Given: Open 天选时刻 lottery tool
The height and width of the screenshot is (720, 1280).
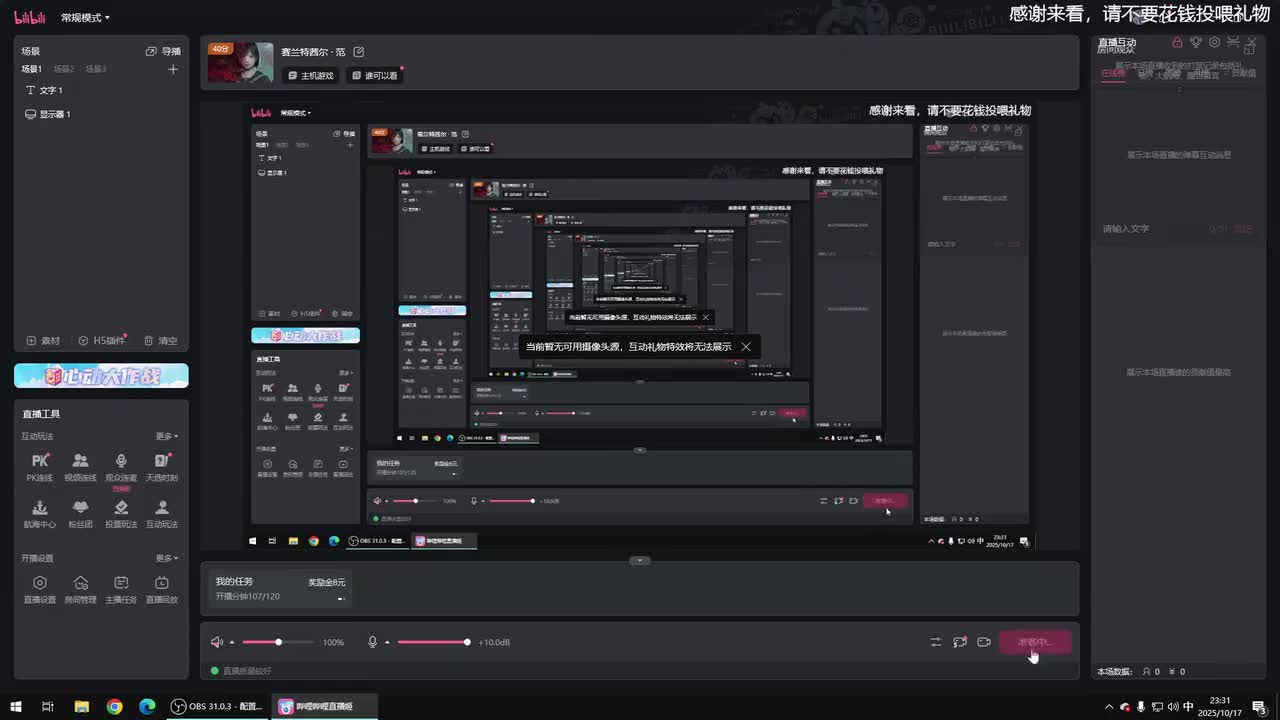Looking at the screenshot, I should [162, 467].
